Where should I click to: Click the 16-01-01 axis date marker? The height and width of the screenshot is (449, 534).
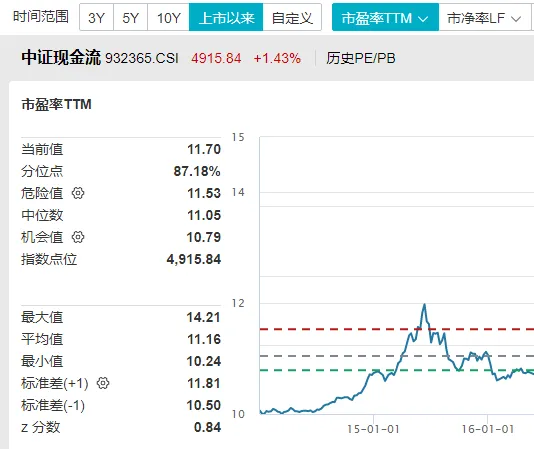tap(488, 429)
